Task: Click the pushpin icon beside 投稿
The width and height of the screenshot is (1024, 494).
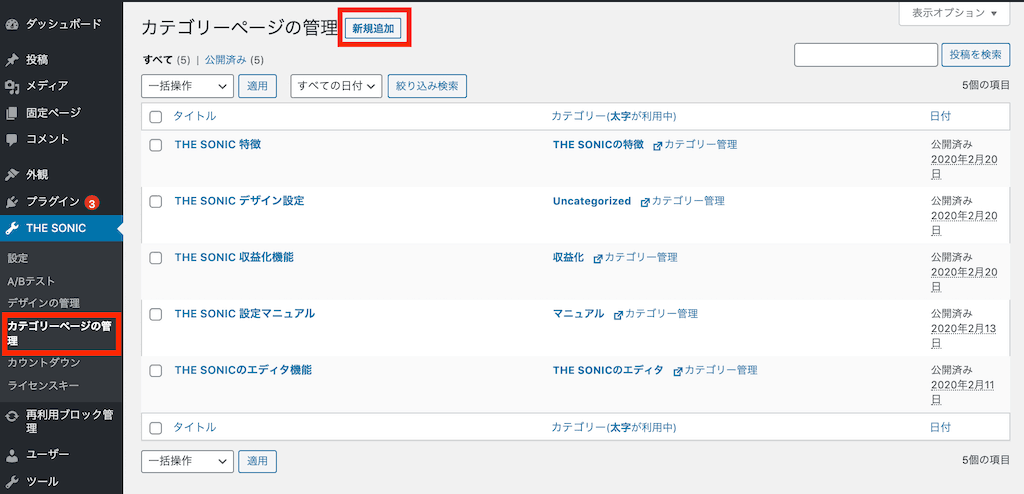Action: 11,60
